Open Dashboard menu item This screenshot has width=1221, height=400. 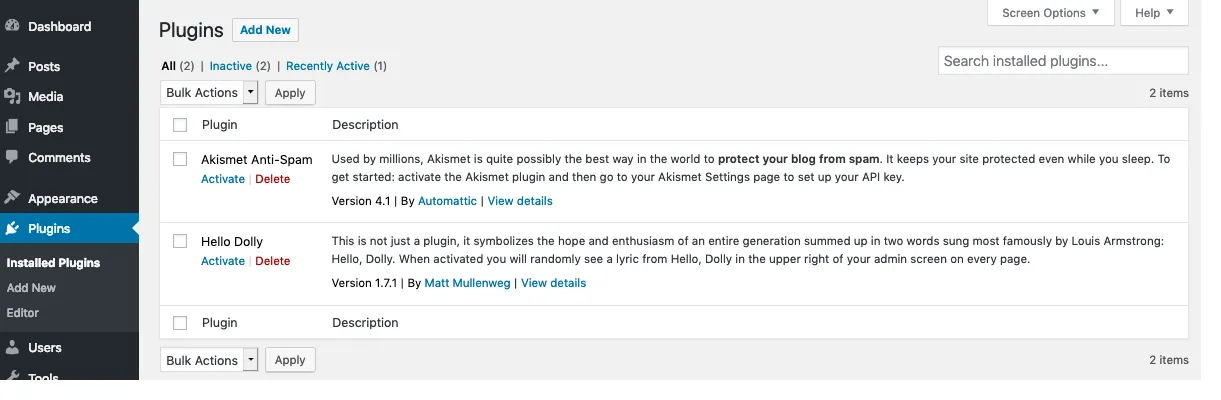click(59, 26)
